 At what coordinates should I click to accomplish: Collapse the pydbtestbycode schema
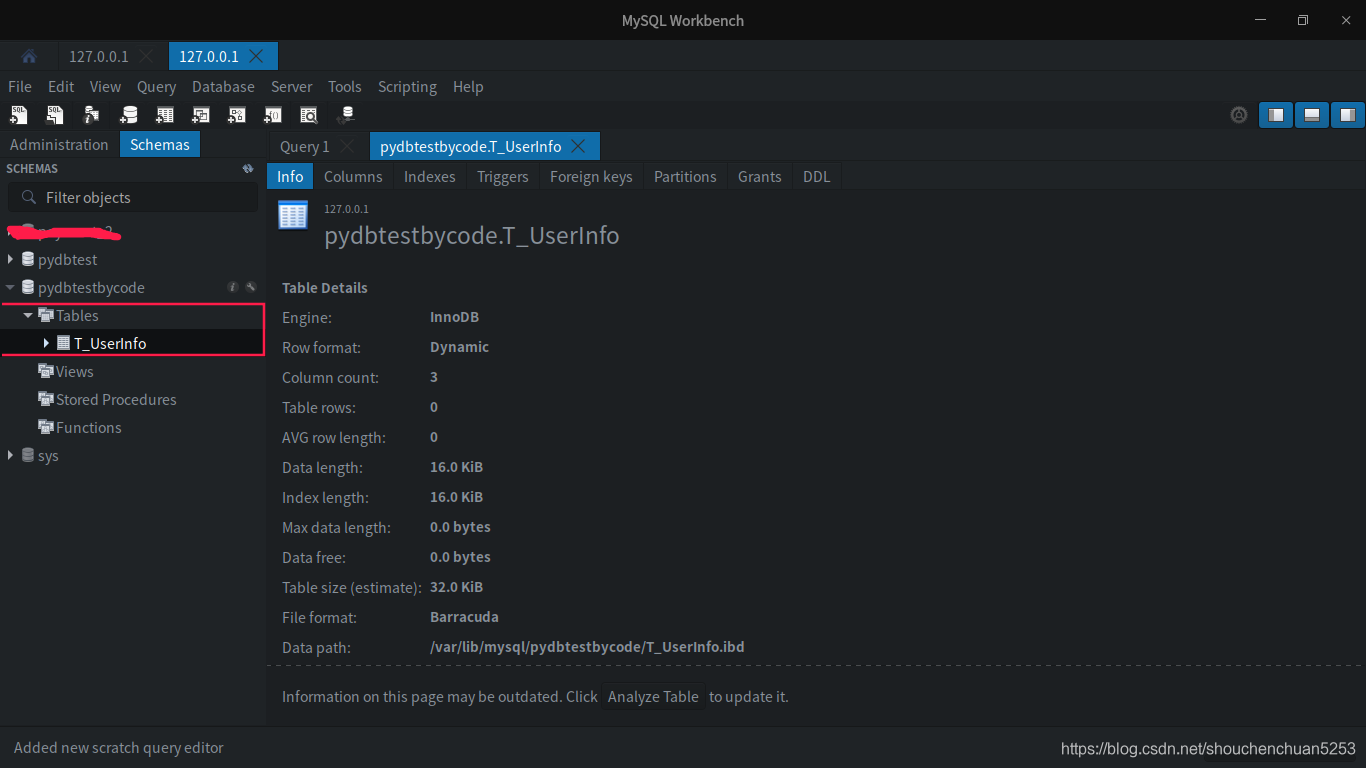[11, 287]
